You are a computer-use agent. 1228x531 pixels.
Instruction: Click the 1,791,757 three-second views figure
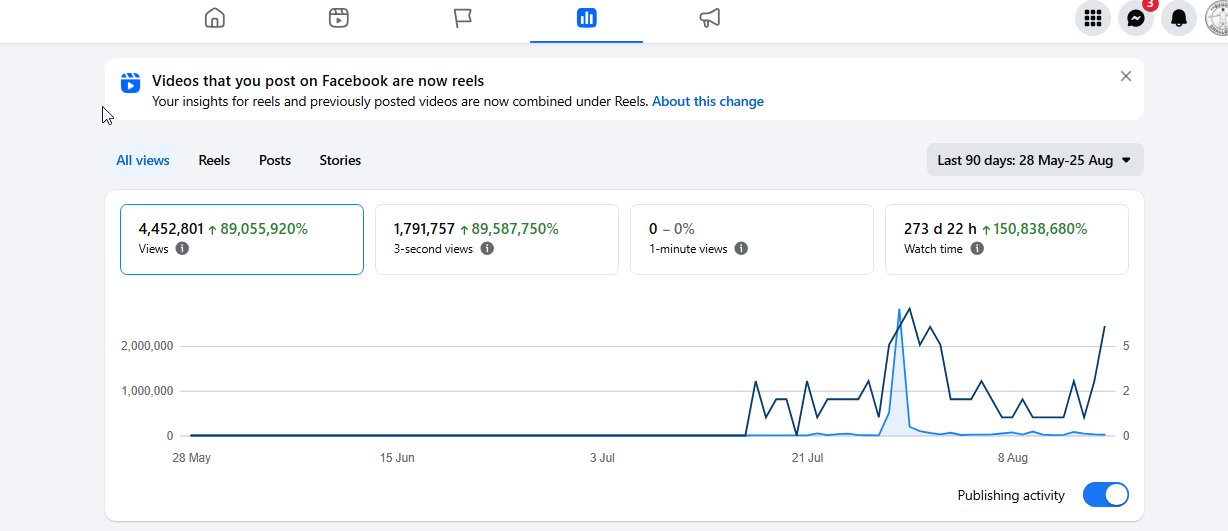424,229
